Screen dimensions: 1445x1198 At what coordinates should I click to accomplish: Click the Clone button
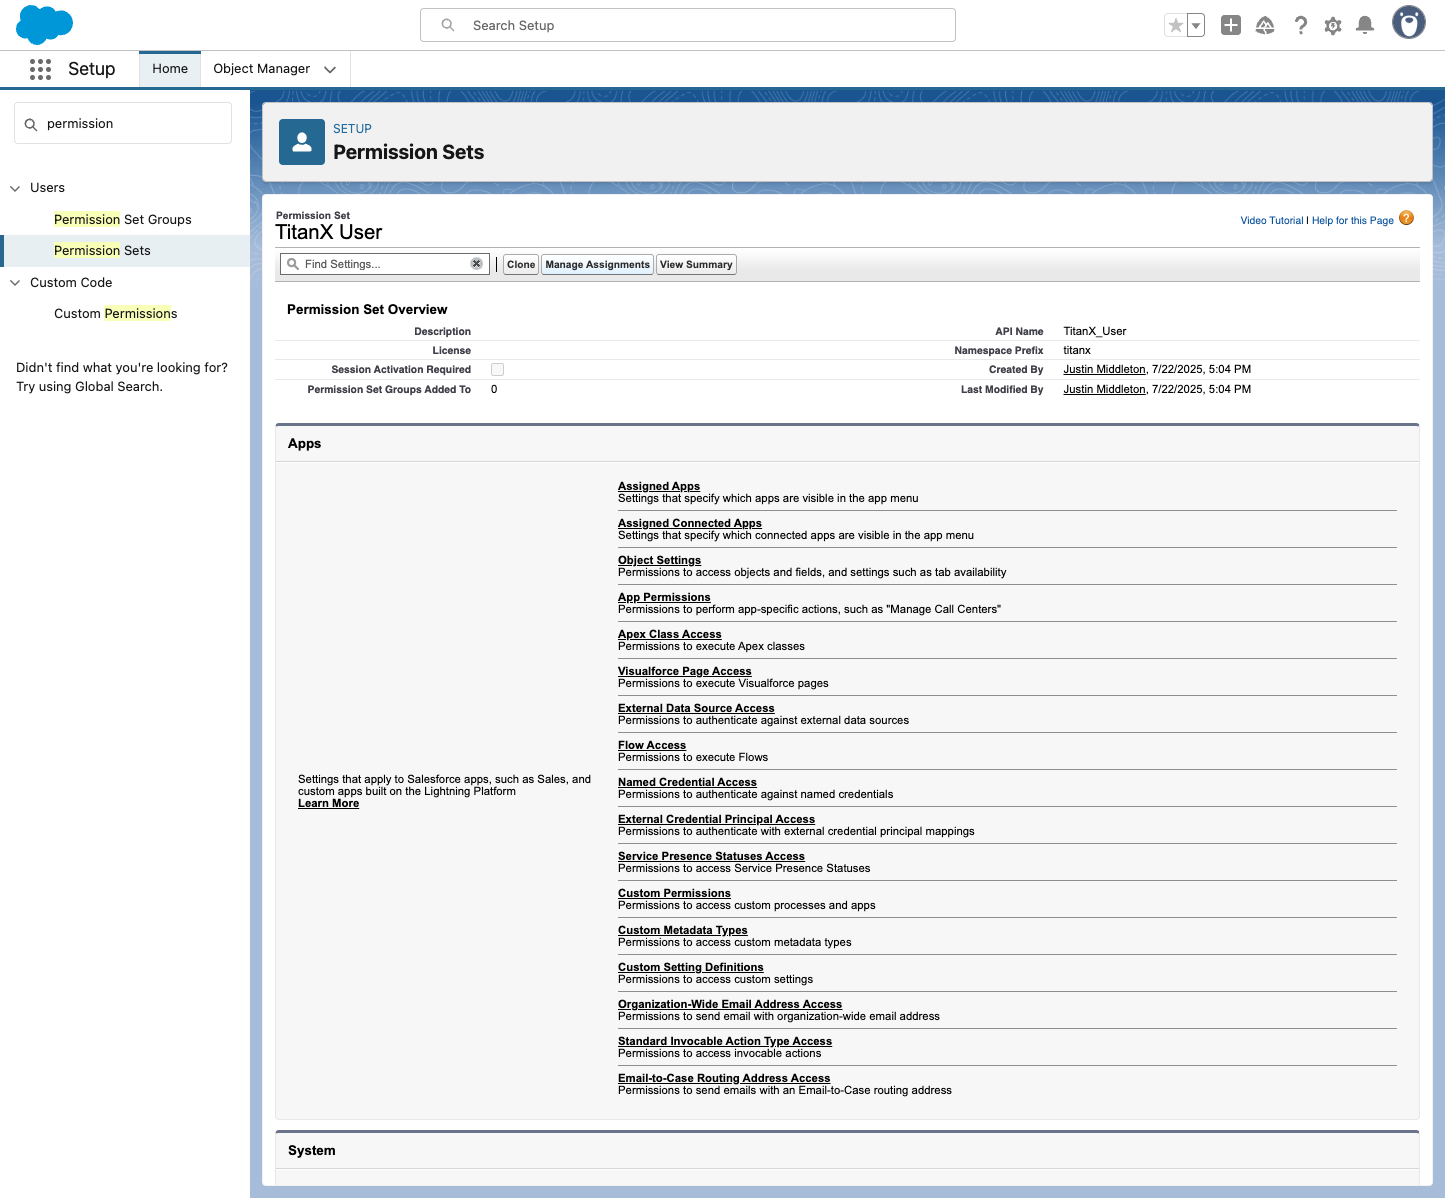click(521, 265)
